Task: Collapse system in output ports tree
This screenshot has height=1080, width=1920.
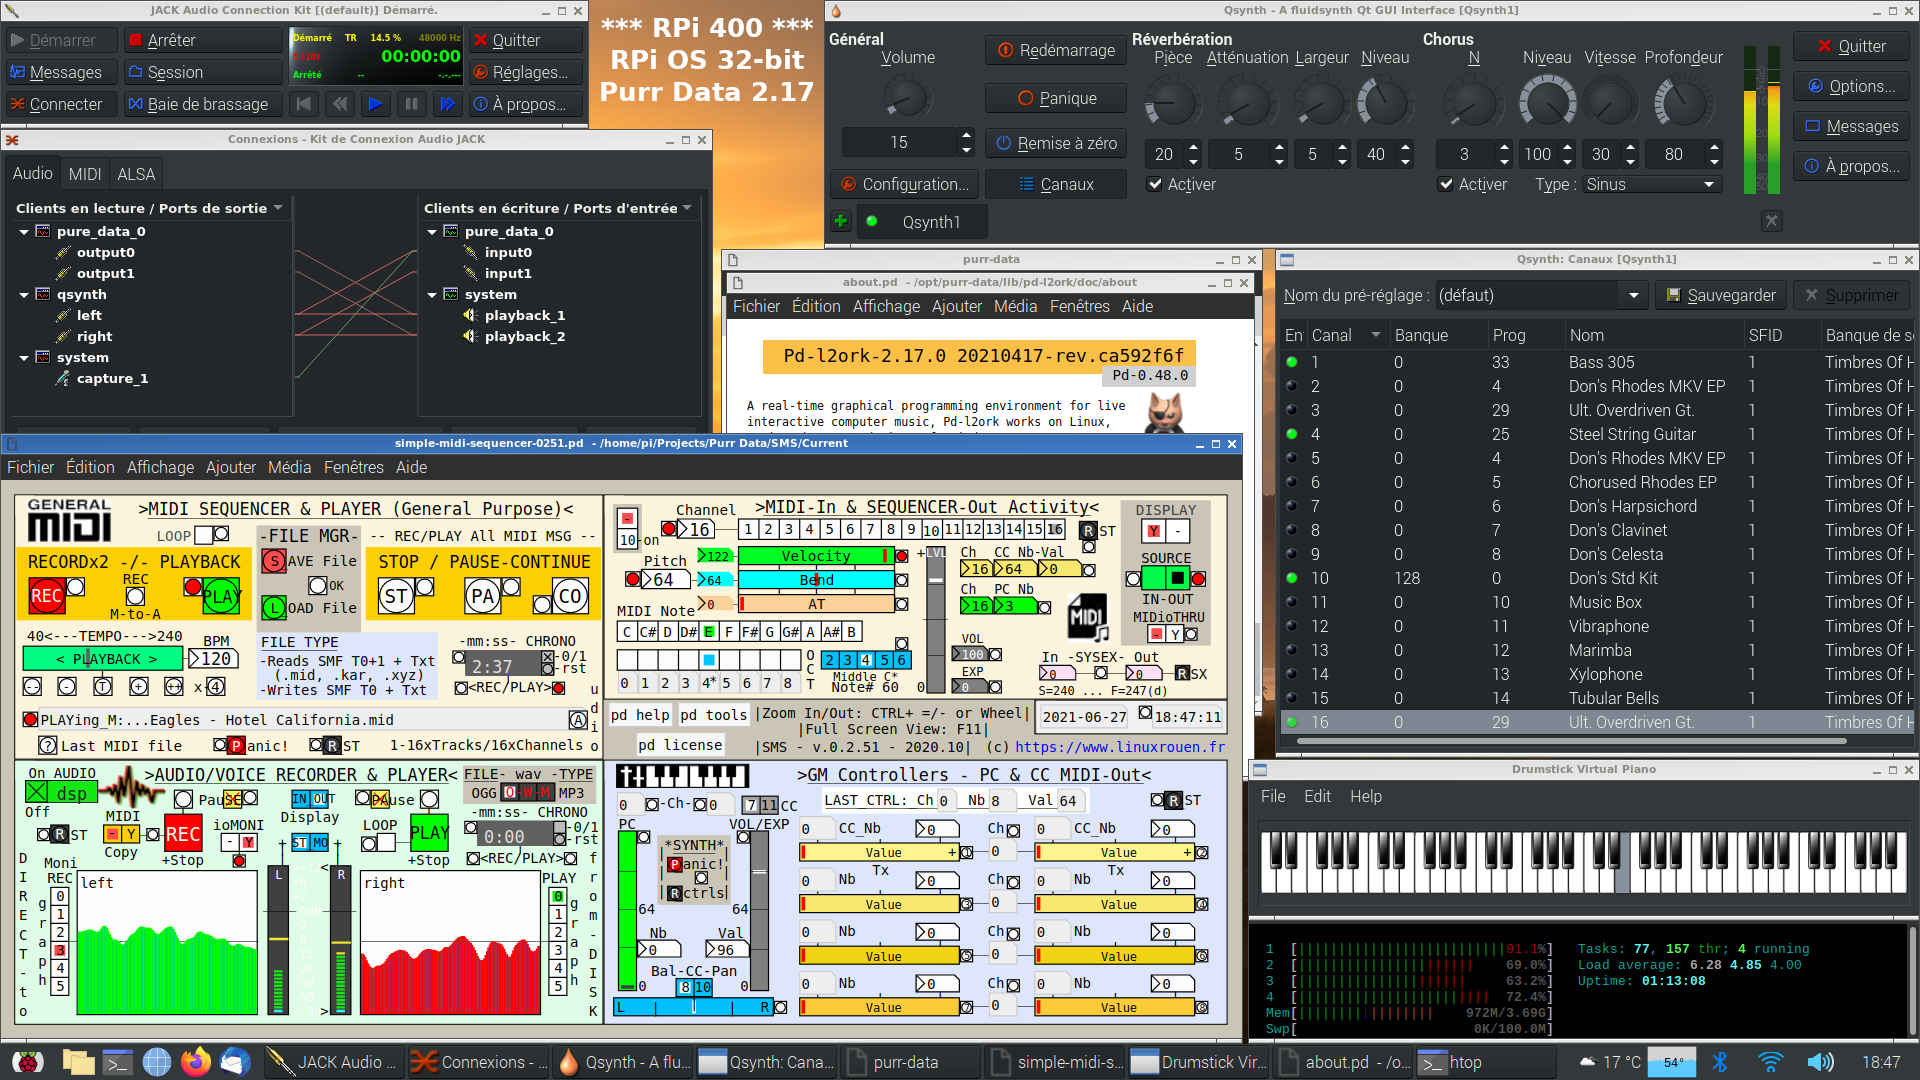Action: tap(24, 357)
